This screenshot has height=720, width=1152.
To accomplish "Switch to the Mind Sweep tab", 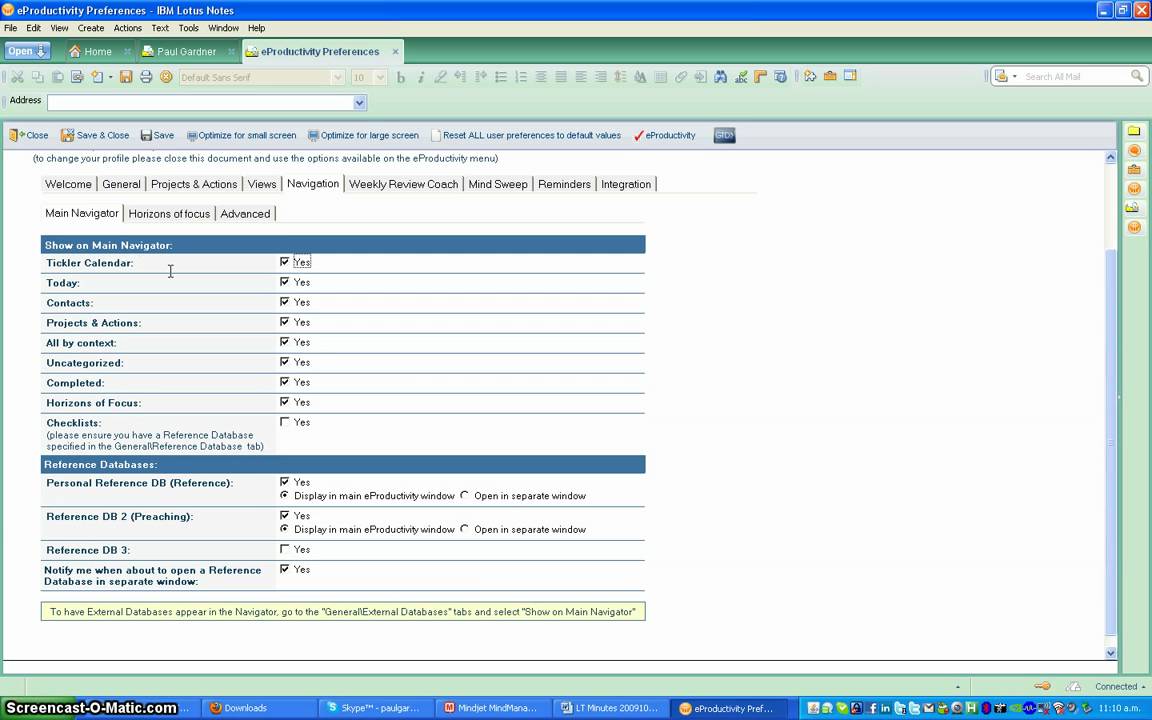I will 498,184.
